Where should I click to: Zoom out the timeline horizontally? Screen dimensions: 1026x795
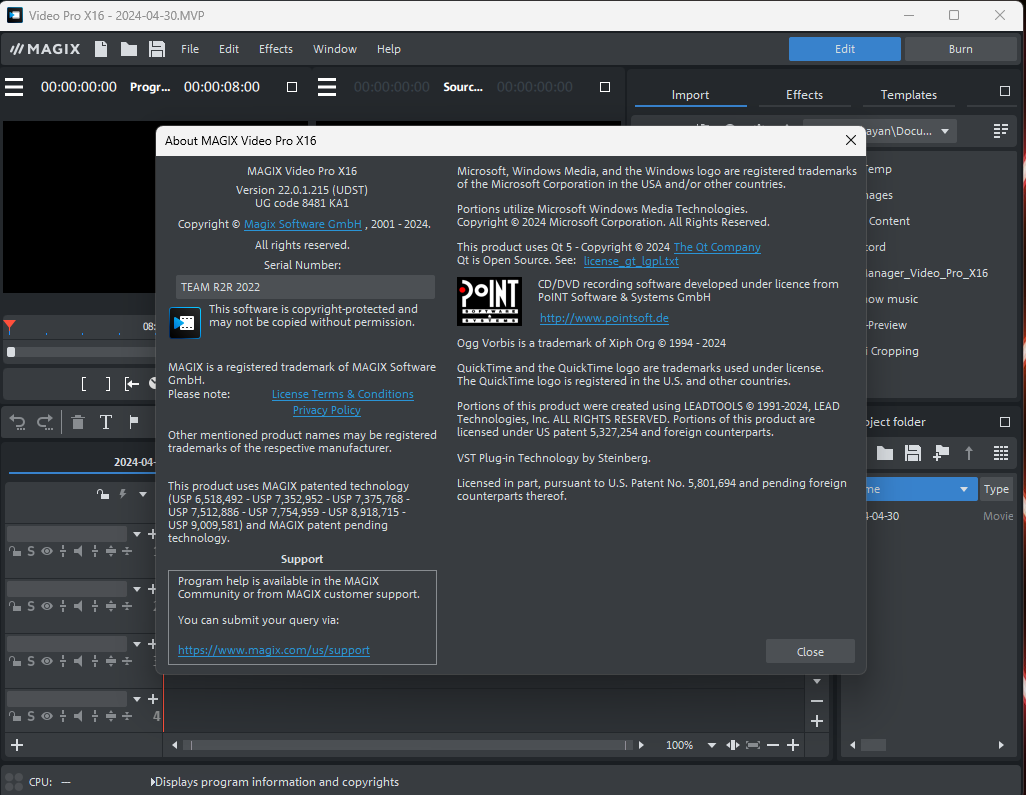pos(773,745)
